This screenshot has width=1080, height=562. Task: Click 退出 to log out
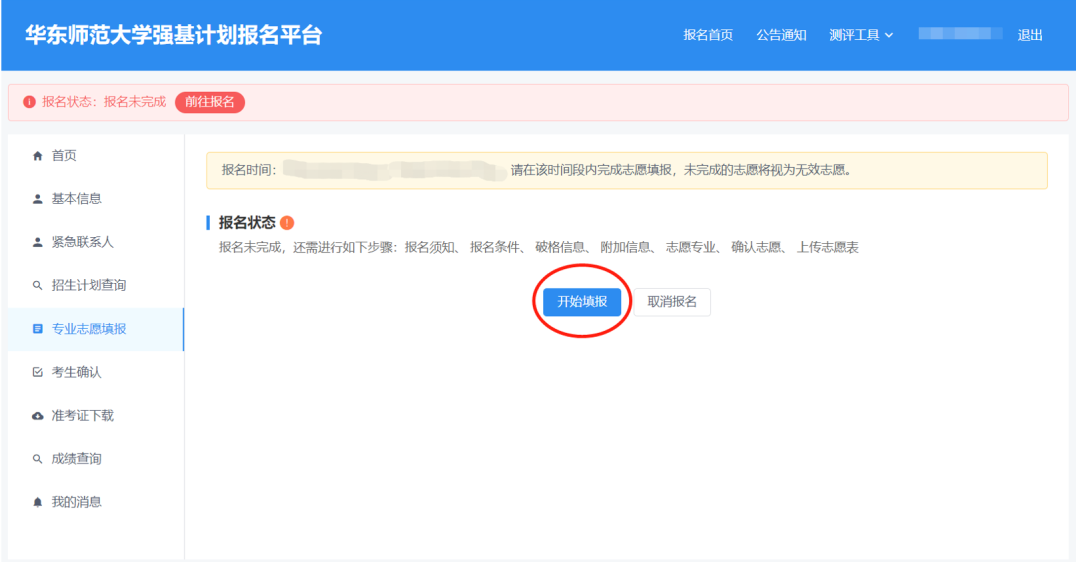click(1030, 35)
